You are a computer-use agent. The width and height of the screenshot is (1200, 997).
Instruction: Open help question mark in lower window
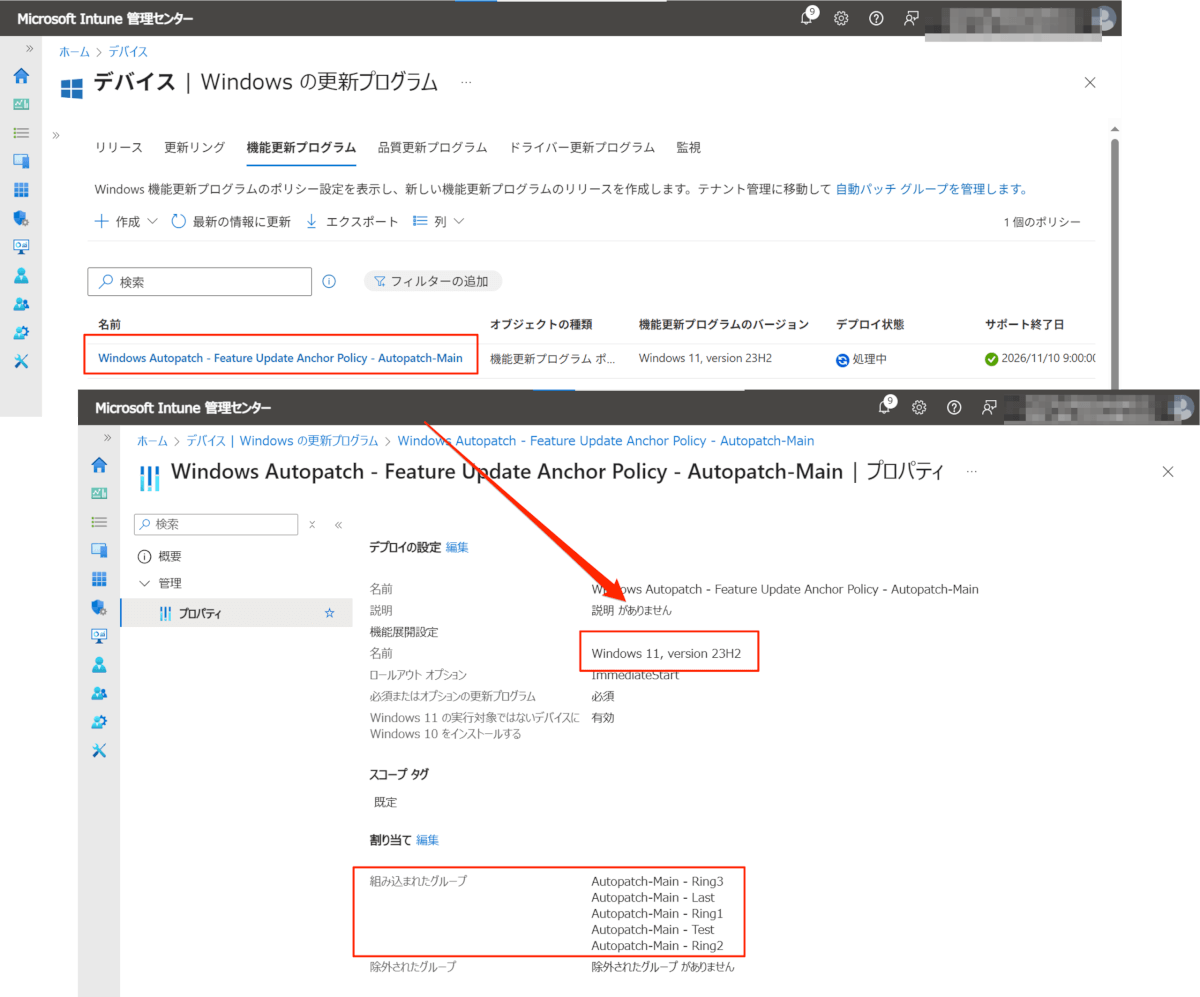(x=954, y=407)
